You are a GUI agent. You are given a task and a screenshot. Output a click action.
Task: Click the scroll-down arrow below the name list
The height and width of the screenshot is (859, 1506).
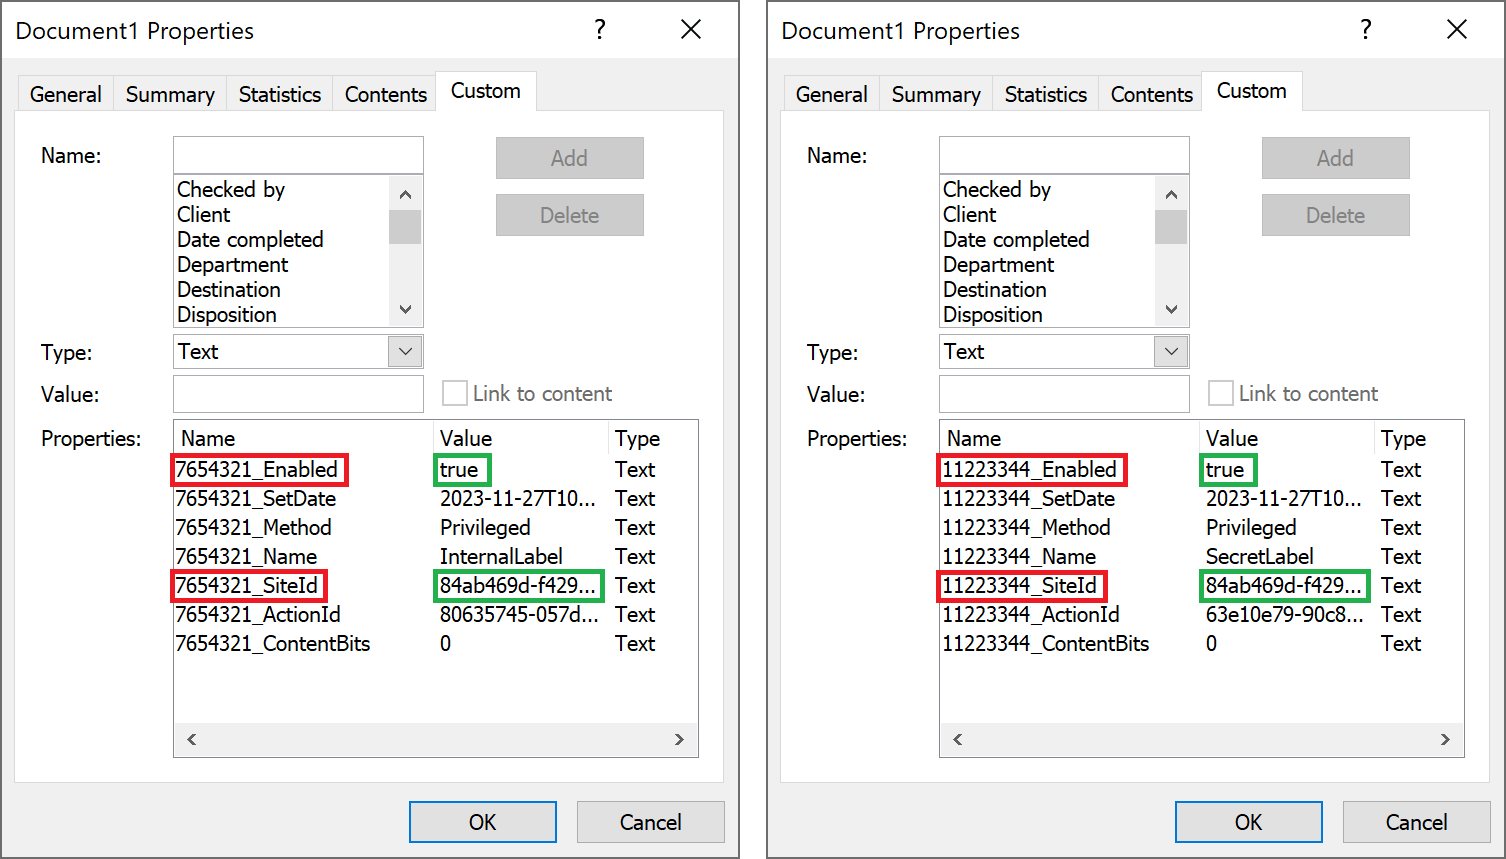[405, 310]
